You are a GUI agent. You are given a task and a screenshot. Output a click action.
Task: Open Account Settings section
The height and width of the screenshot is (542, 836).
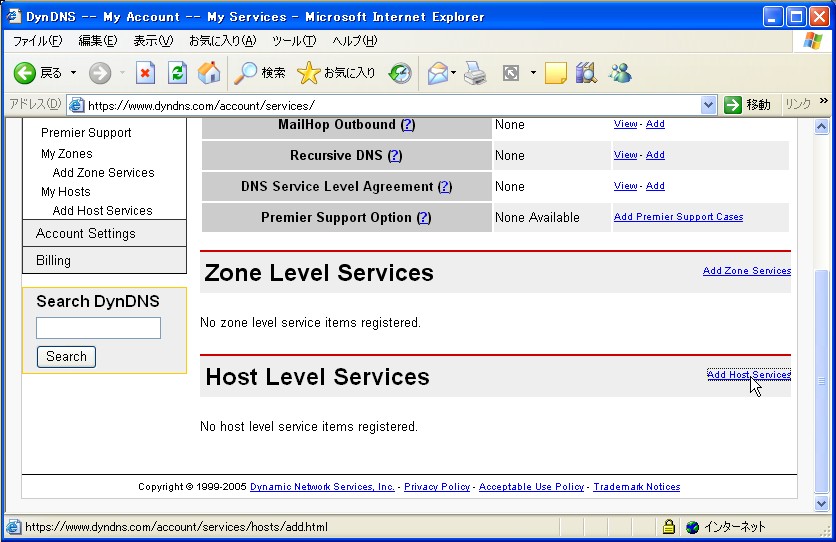pos(104,233)
